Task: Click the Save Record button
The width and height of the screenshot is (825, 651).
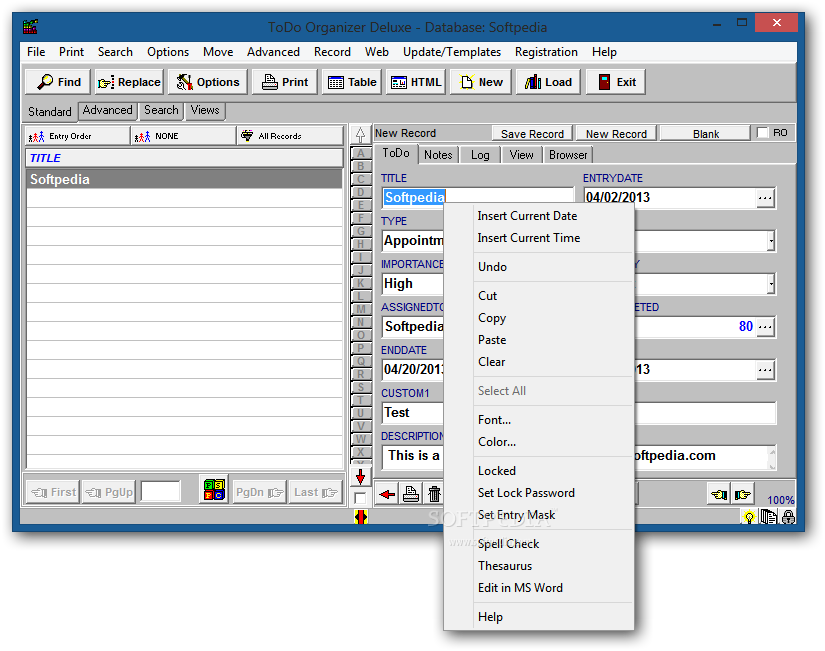Action: (532, 134)
